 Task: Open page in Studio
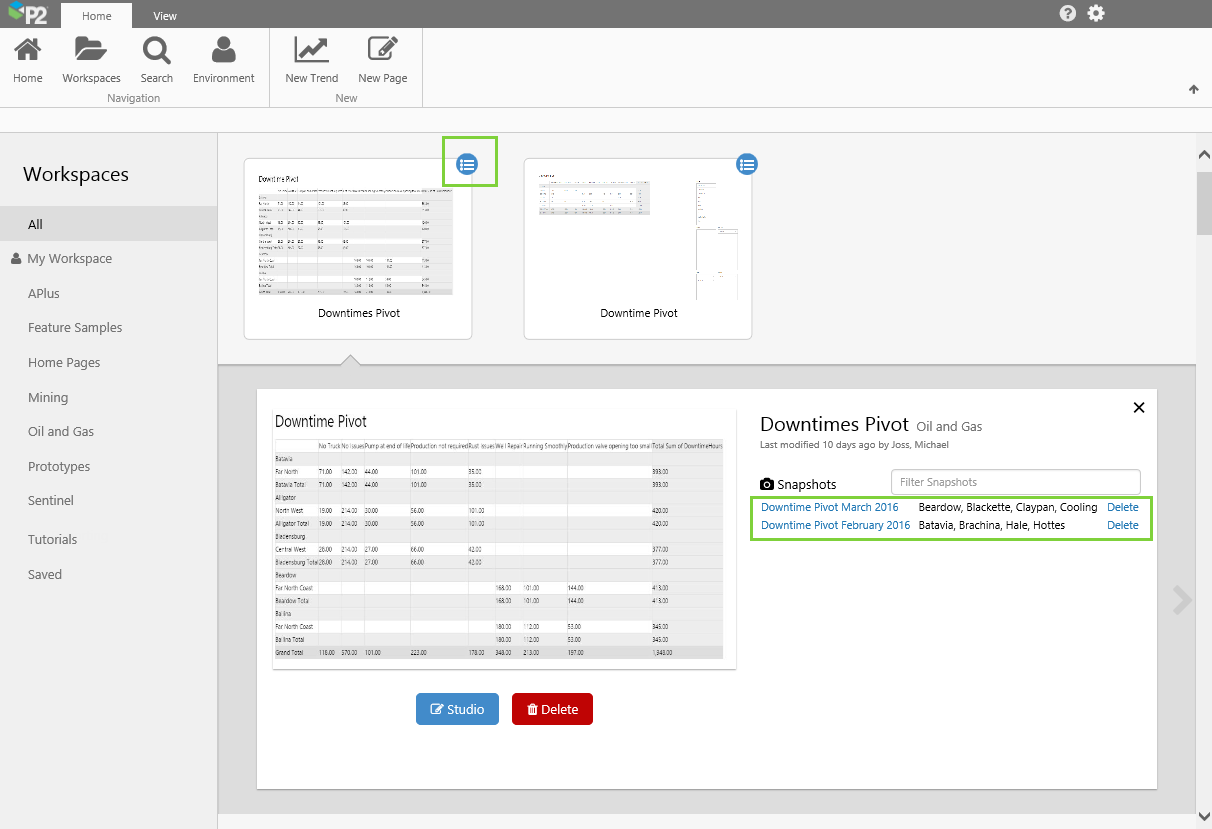click(457, 709)
